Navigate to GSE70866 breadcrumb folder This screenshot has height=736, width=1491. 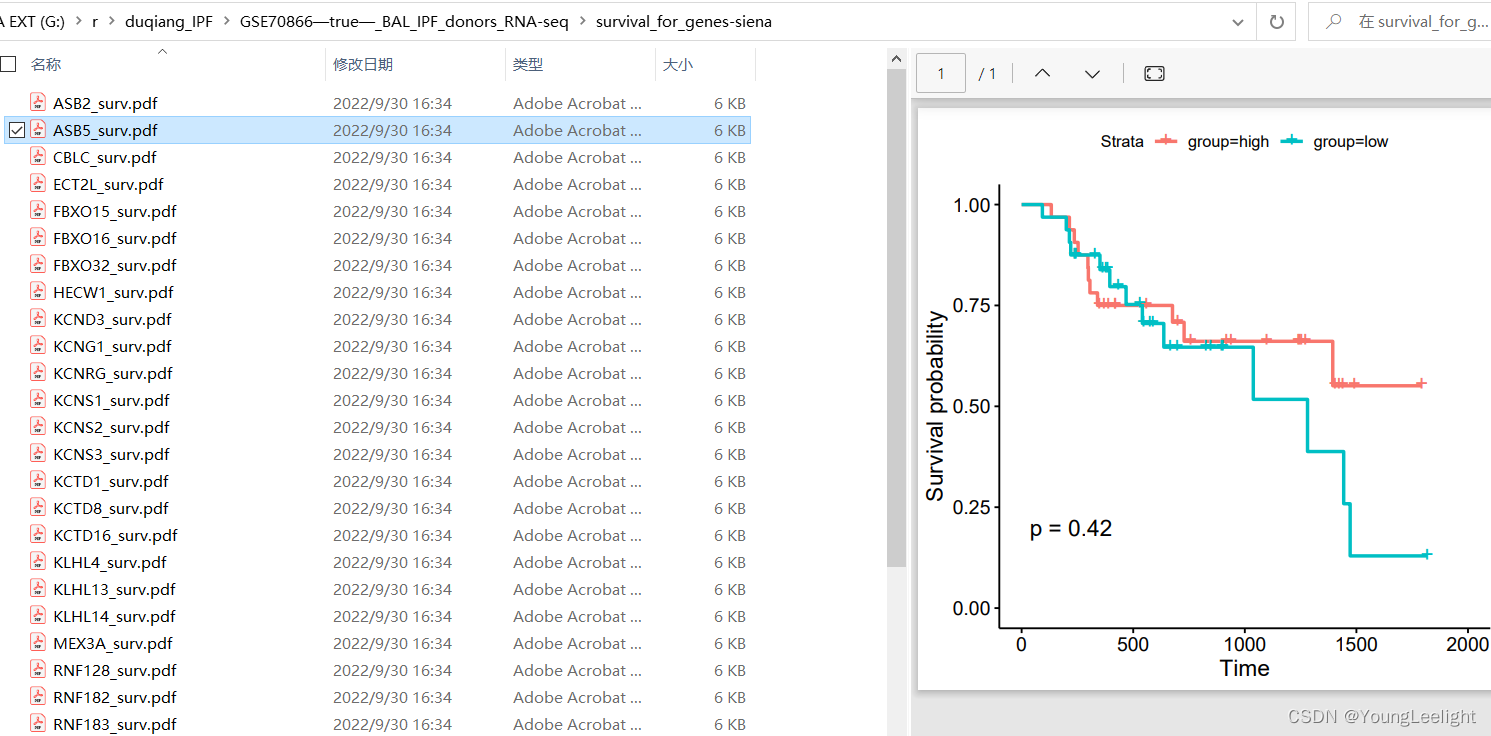pos(404,21)
